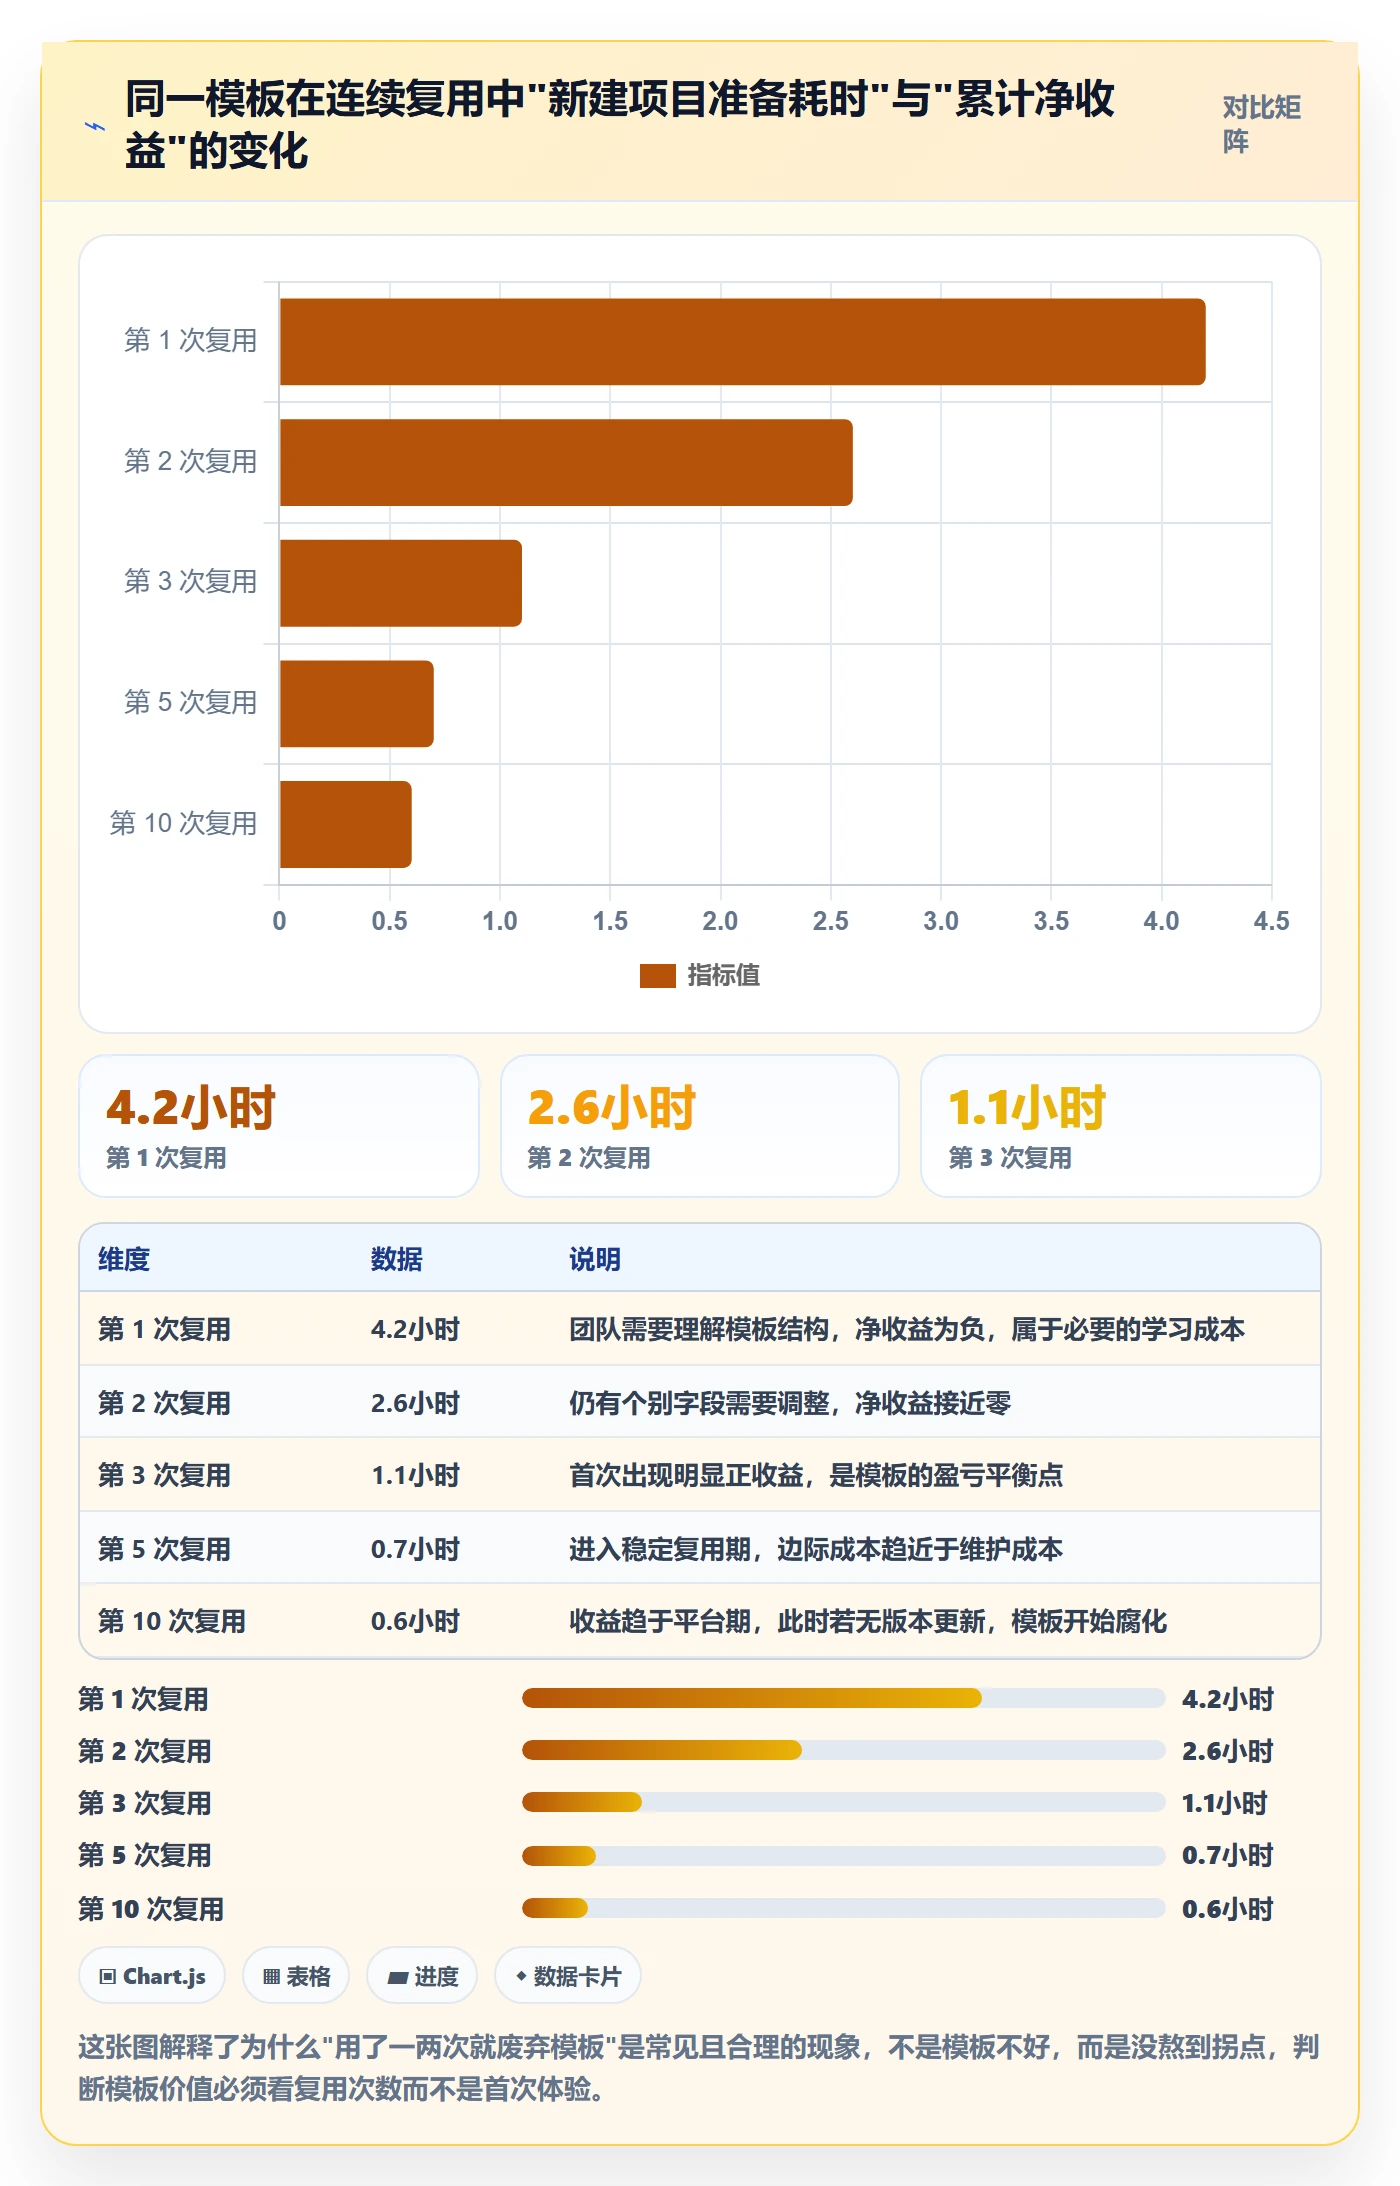Select the 2.6小时 table cell
1400x2186 pixels.
(x=415, y=1403)
